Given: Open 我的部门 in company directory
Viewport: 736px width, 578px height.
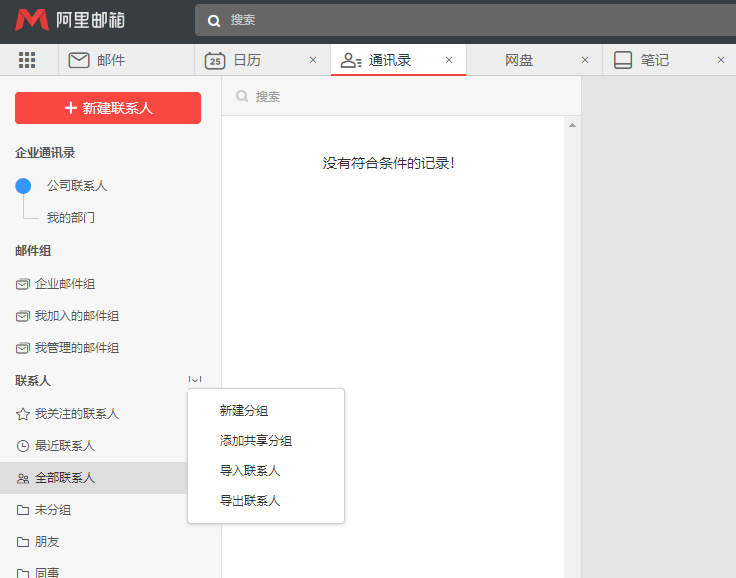Looking at the screenshot, I should (x=70, y=218).
